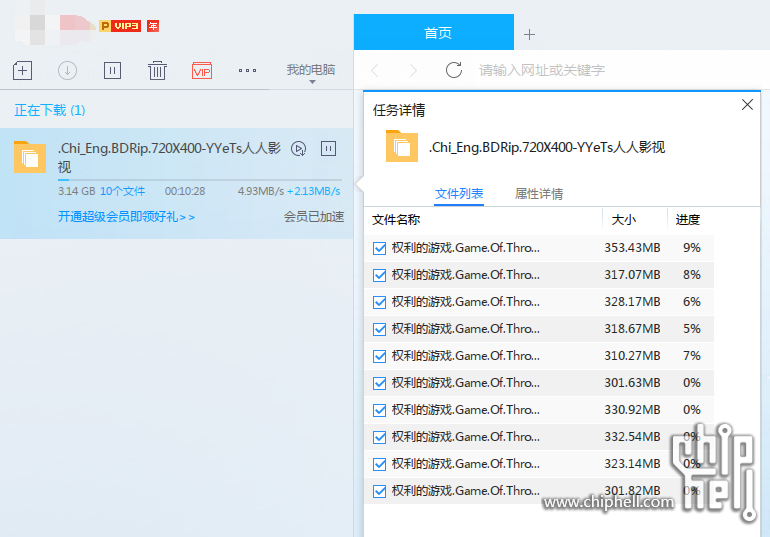
Task: Click the VIP3 membership badge
Action: tap(120, 26)
